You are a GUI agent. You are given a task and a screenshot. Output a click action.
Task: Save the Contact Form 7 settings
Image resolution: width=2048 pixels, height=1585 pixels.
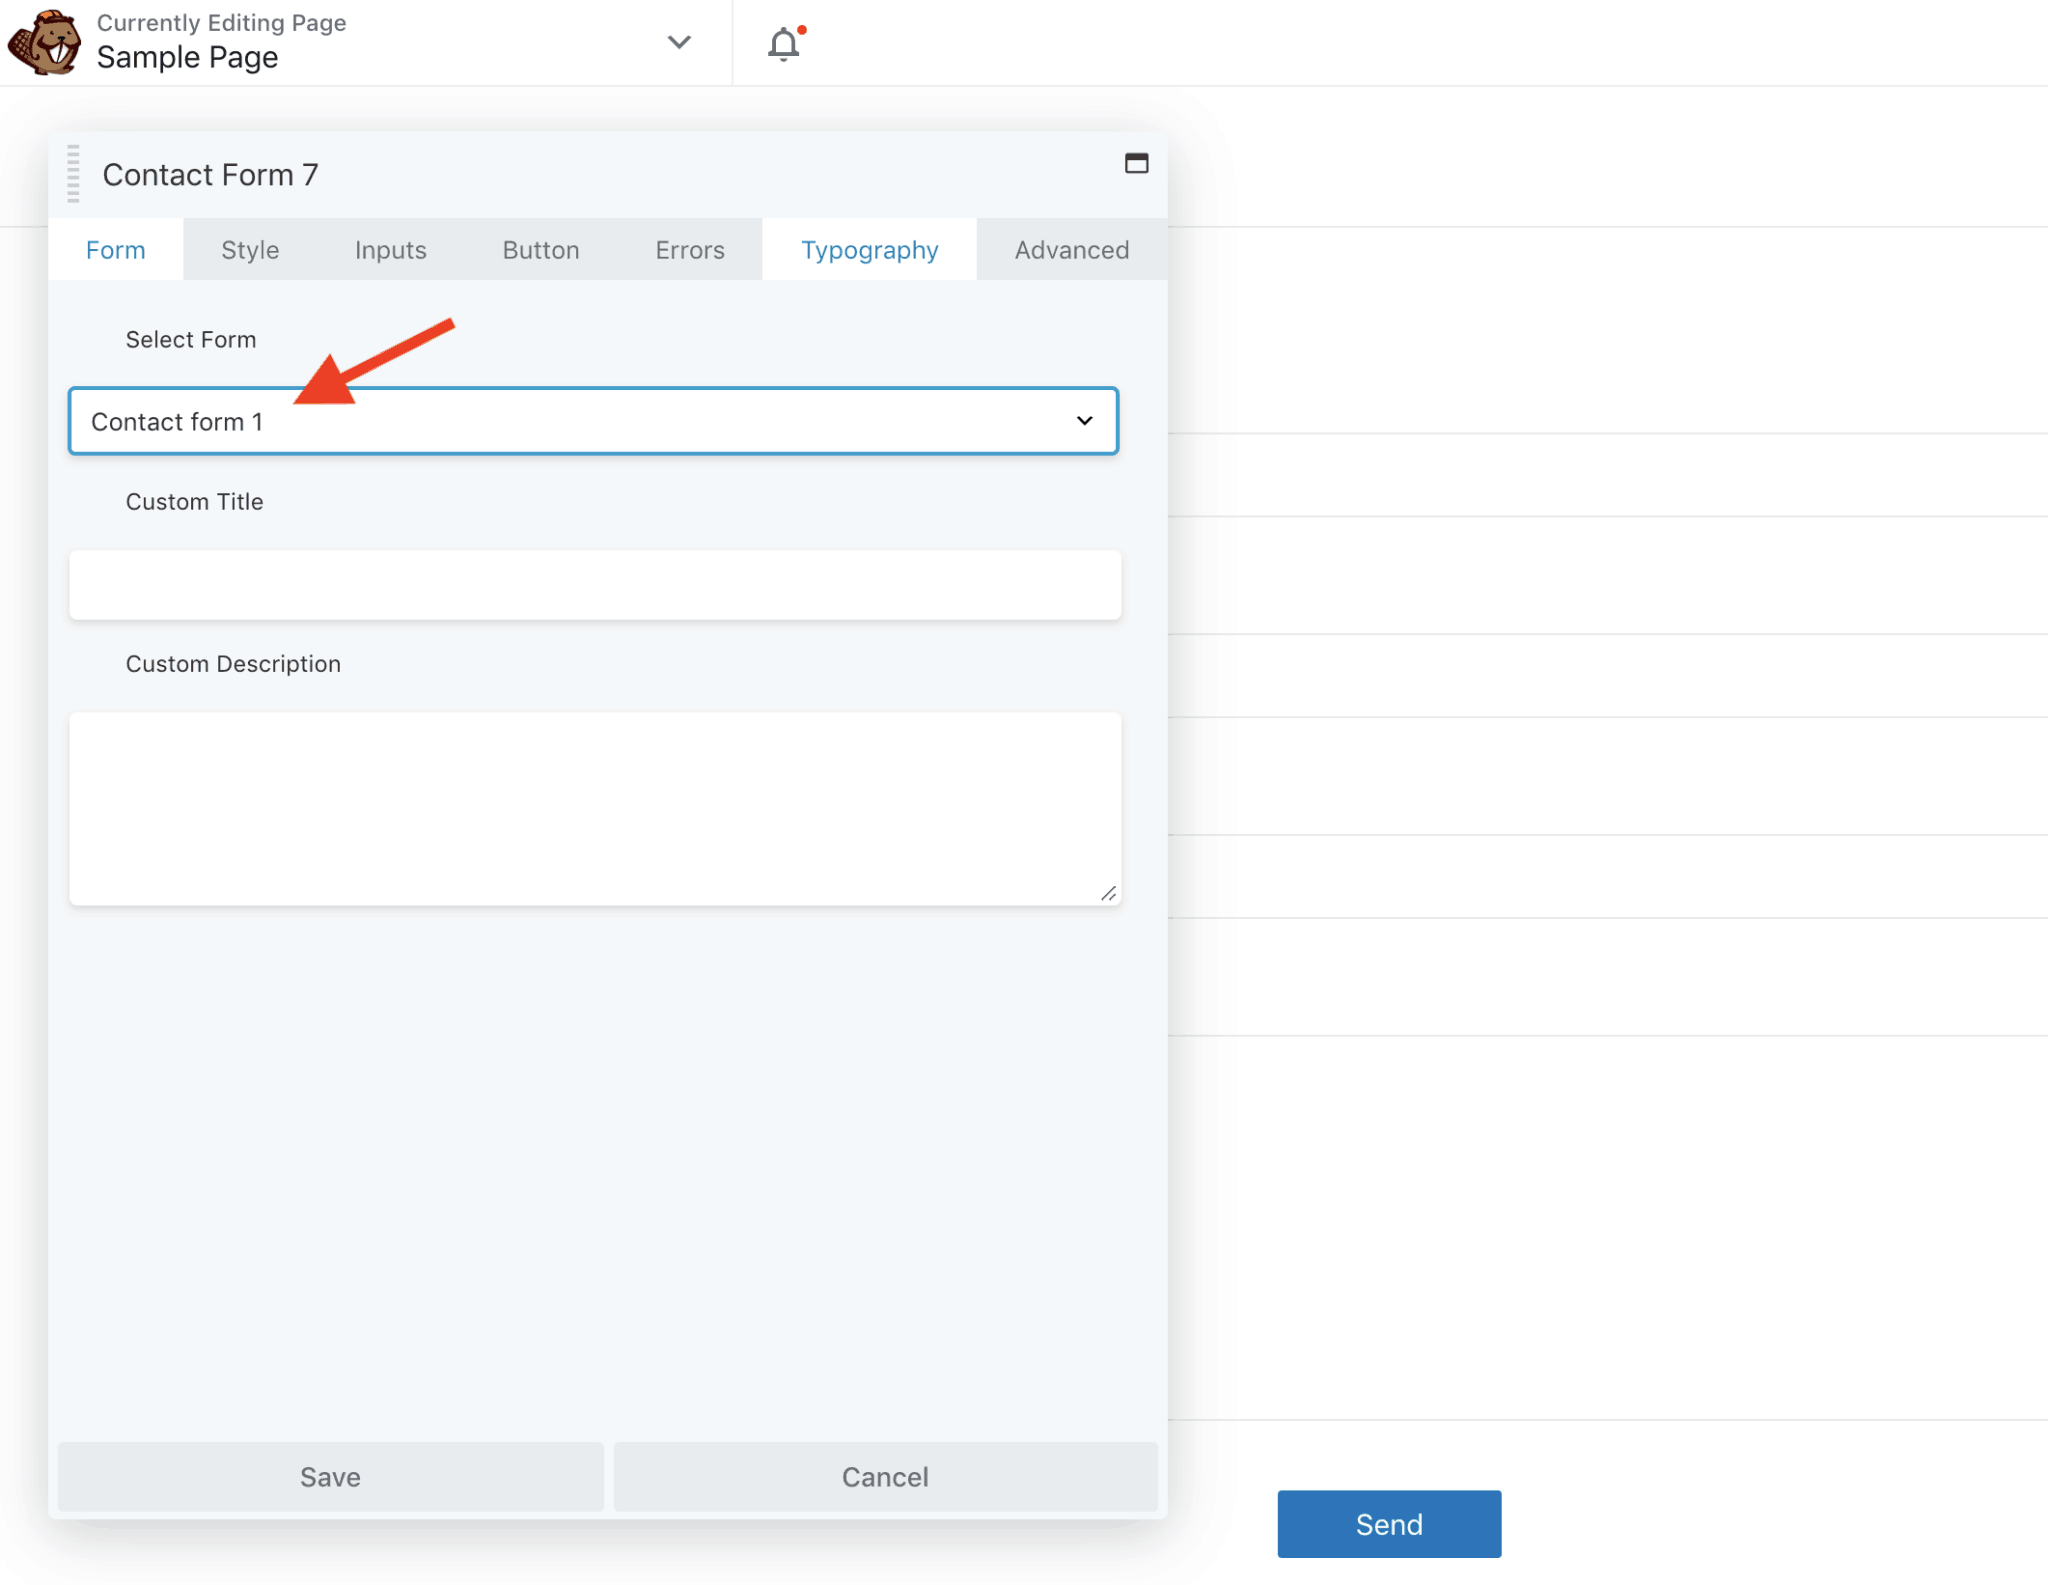coord(331,1476)
